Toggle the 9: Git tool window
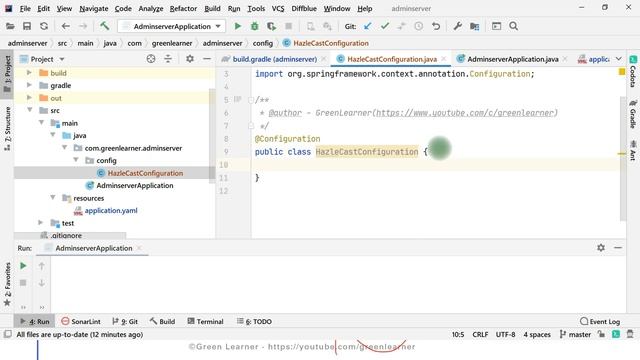Image resolution: width=640 pixels, height=360 pixels. 125,321
